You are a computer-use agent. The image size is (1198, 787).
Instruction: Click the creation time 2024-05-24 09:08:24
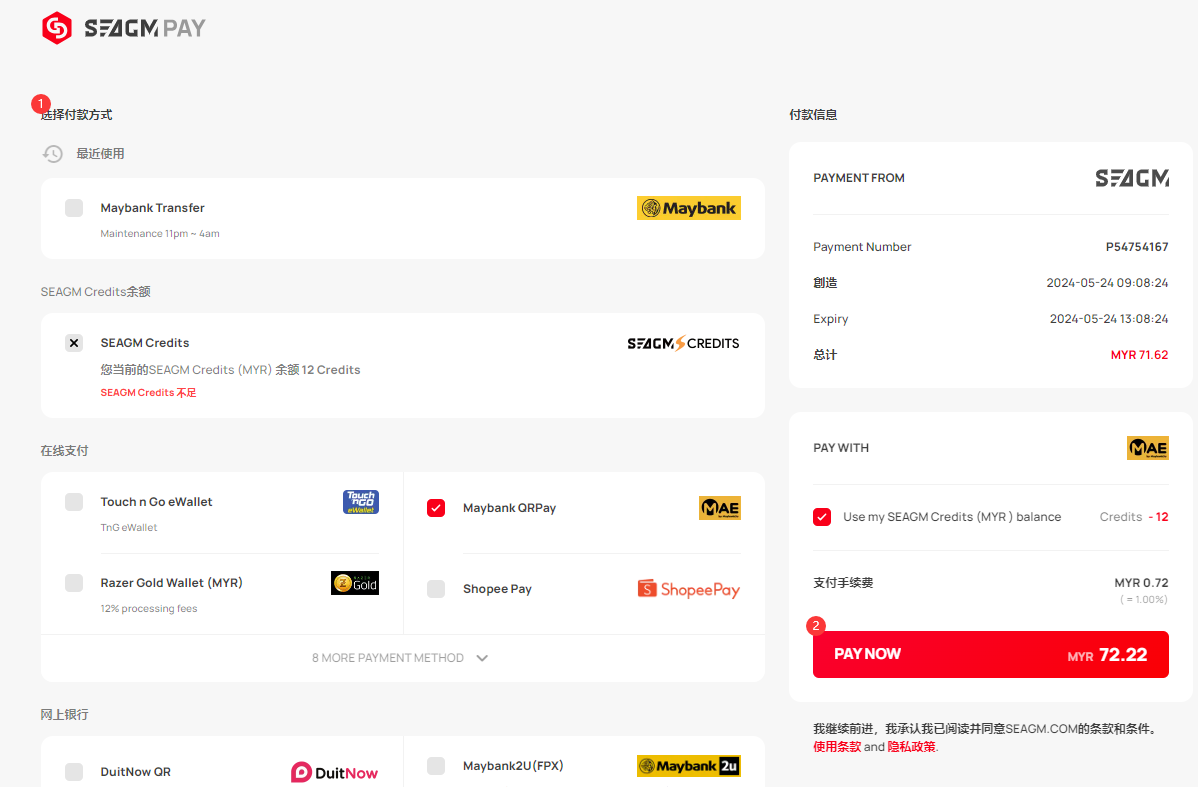(x=1107, y=283)
